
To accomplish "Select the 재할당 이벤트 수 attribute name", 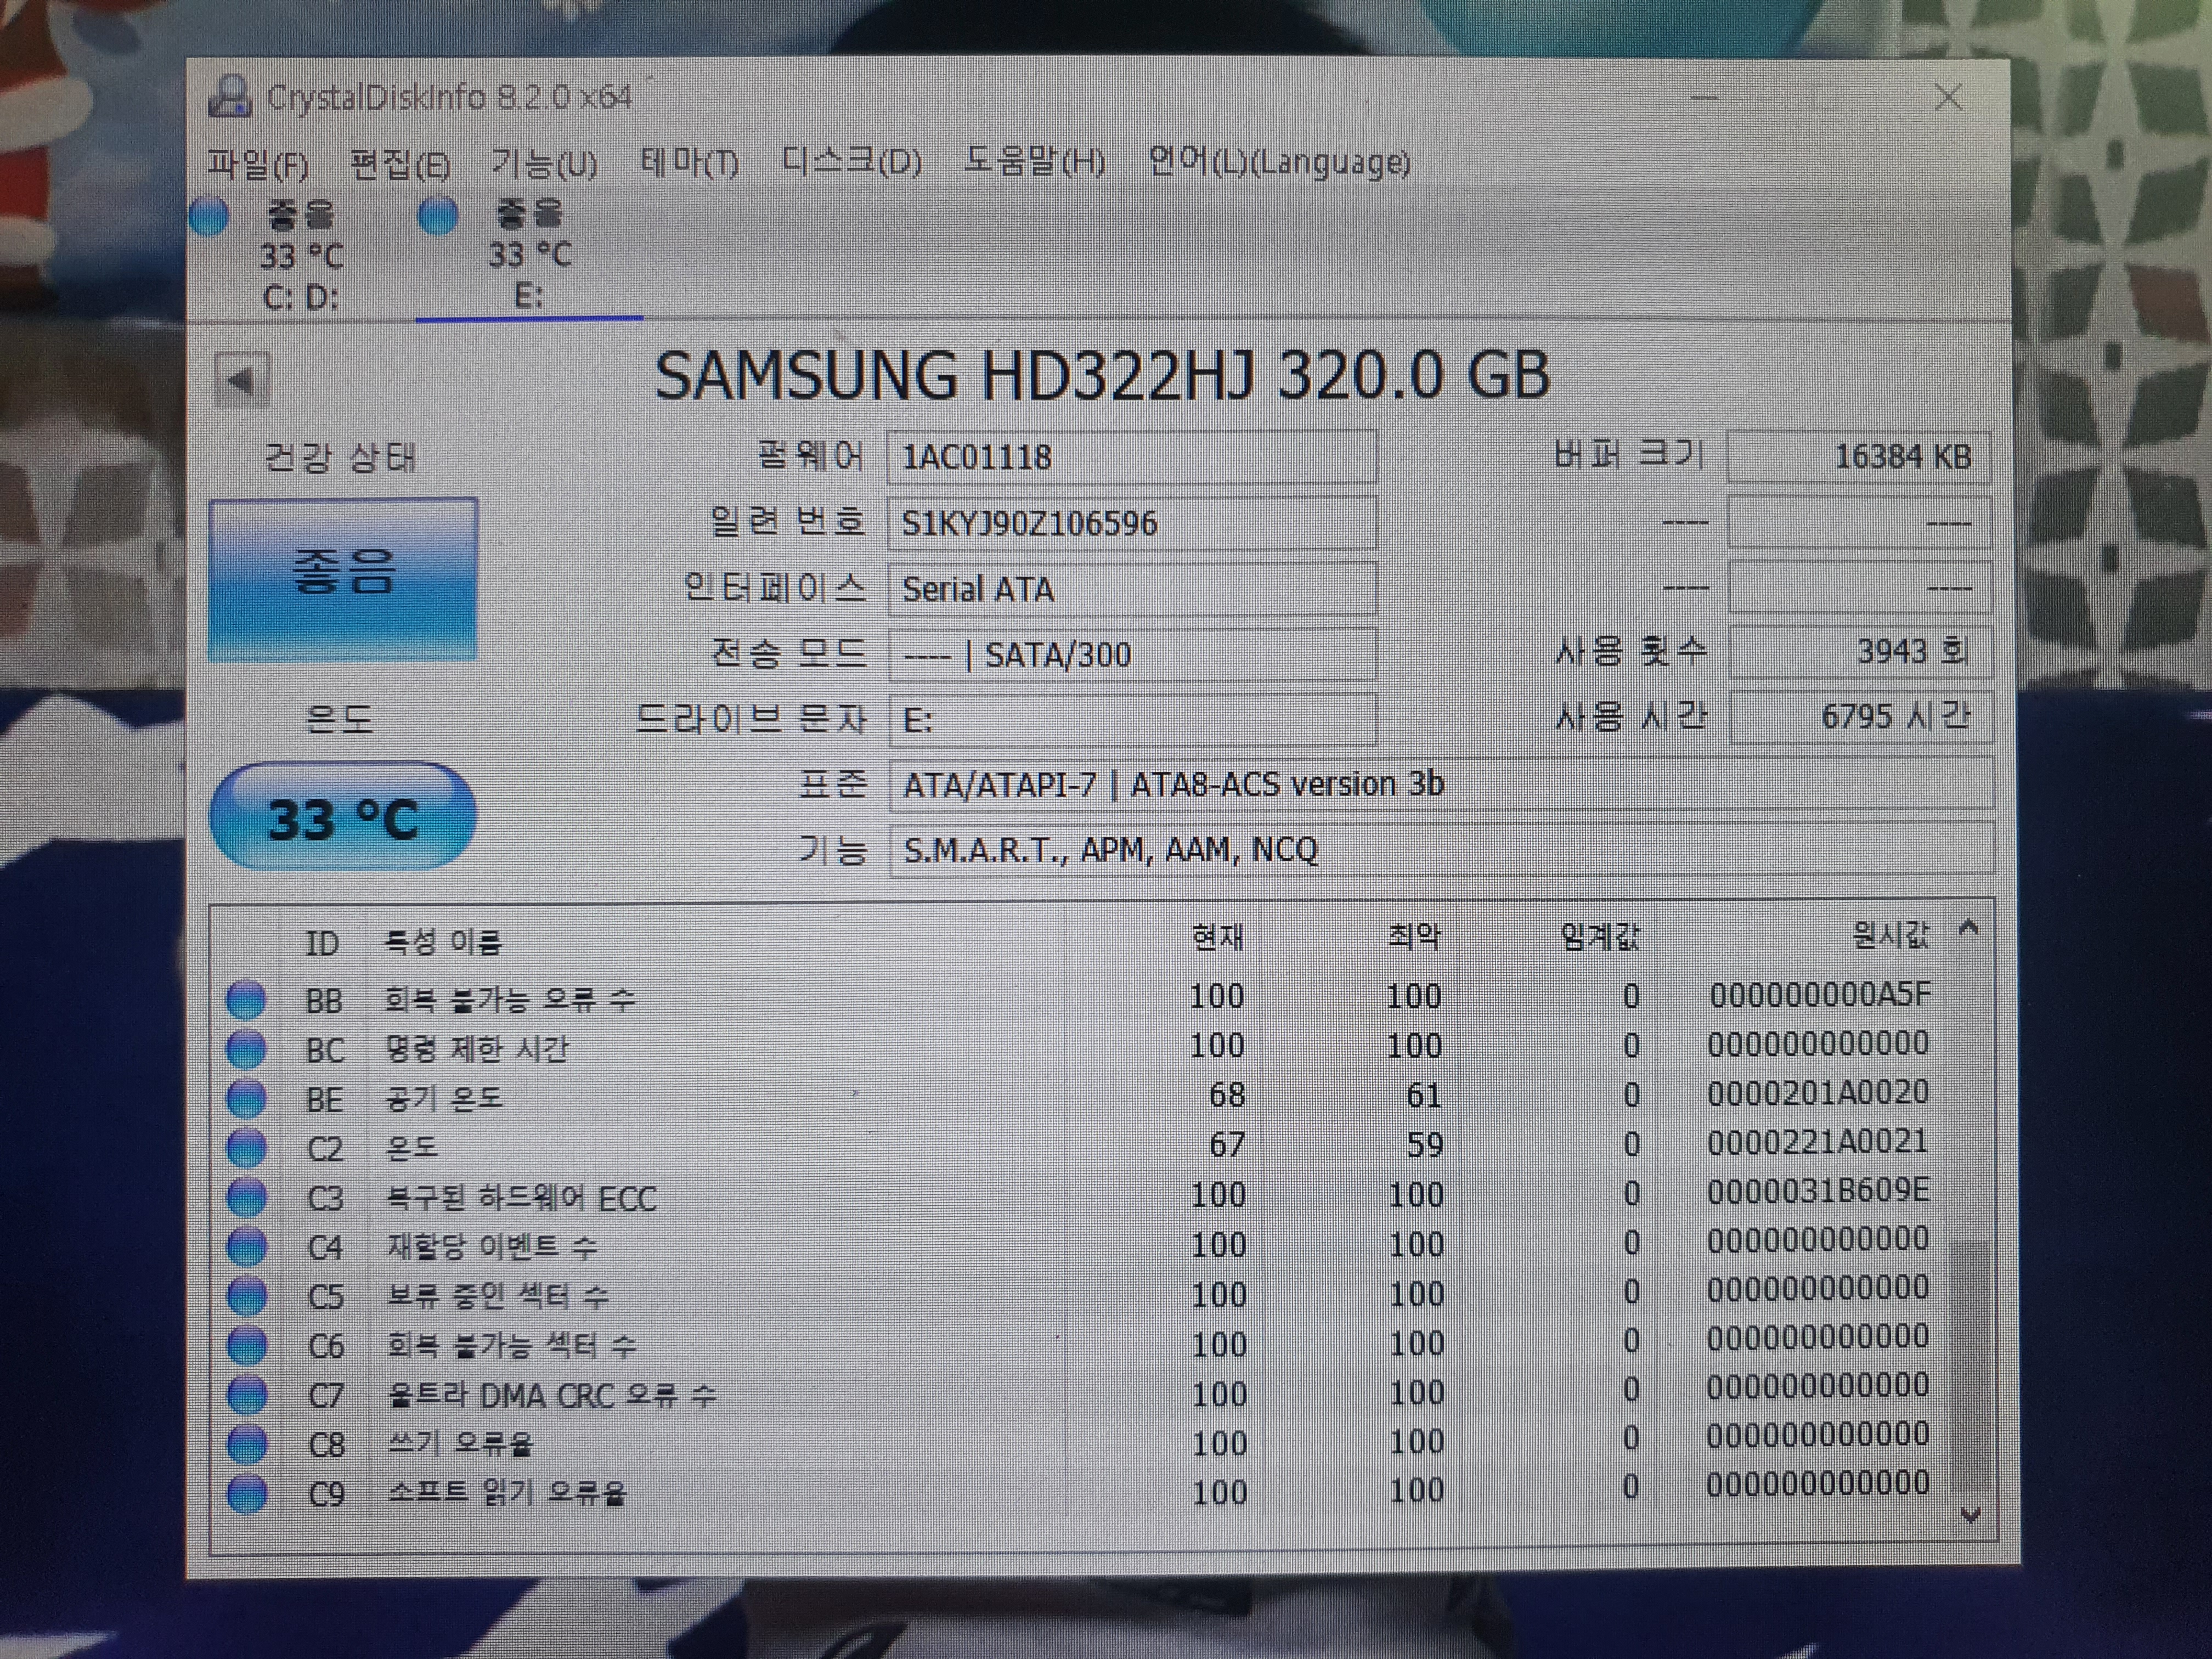I will [492, 1246].
